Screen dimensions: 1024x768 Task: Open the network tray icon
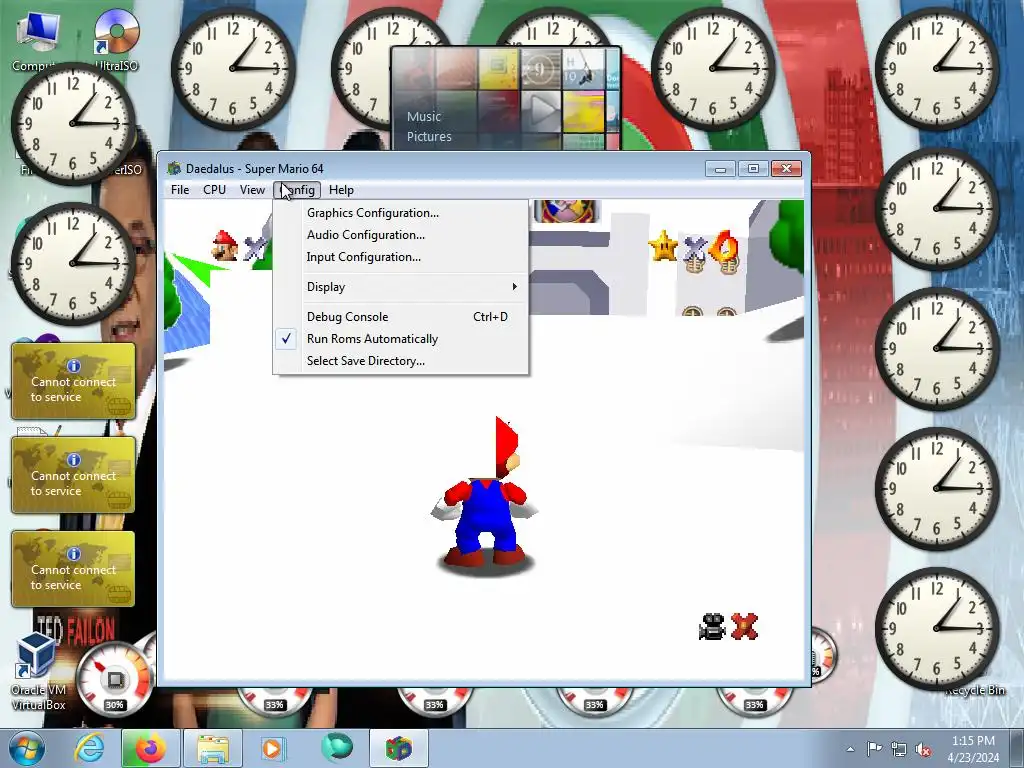[x=899, y=749]
